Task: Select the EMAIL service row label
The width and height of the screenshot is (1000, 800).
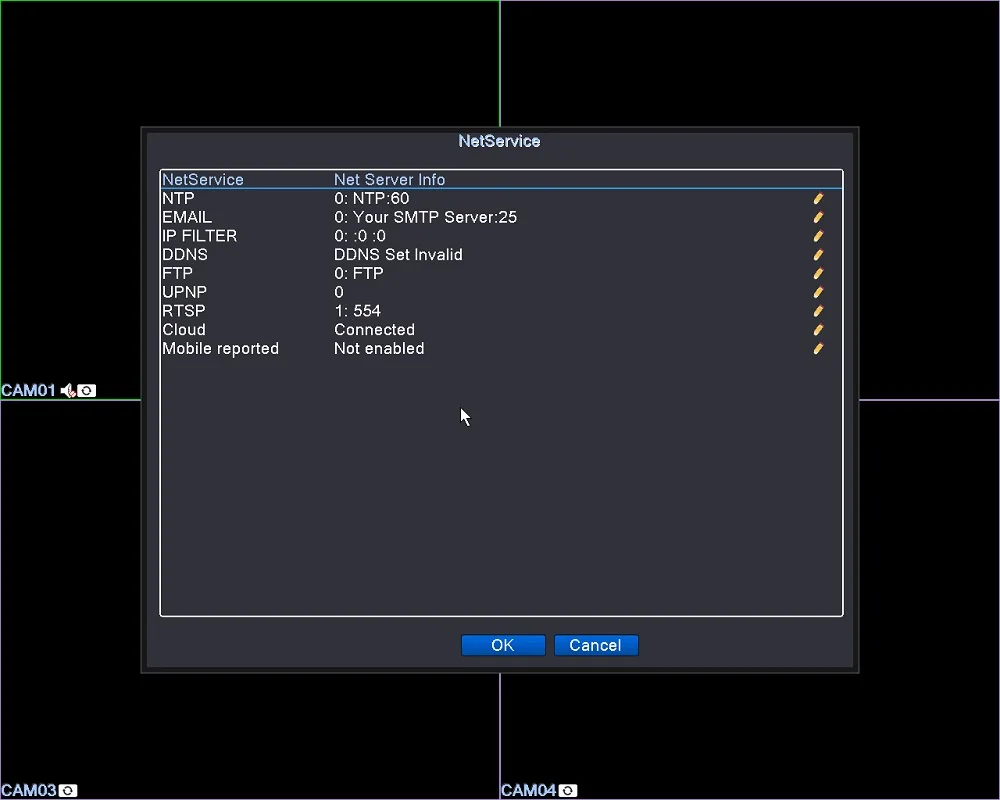Action: [187, 217]
